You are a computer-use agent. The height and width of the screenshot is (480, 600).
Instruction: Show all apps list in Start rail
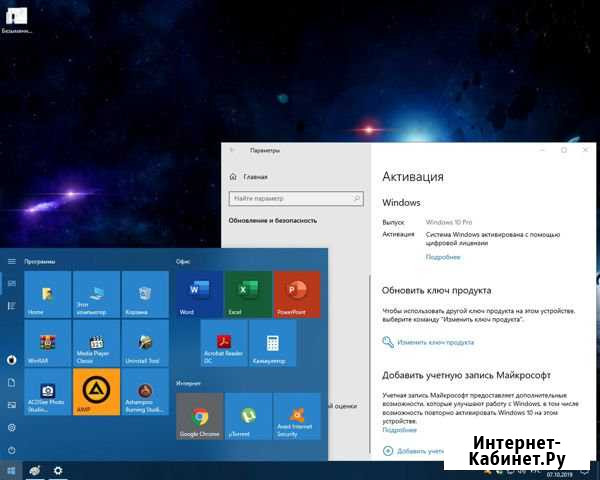coord(12,306)
